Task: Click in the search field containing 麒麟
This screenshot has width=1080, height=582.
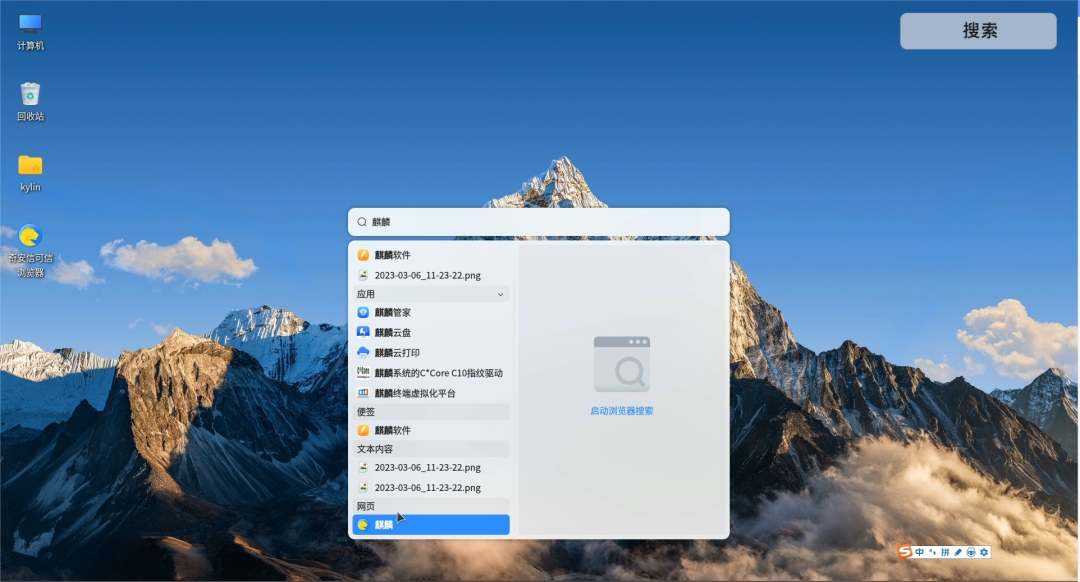Action: click(539, 222)
